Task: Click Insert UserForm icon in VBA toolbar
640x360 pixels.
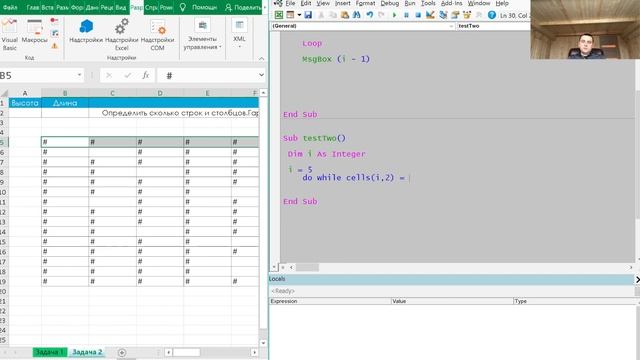Action: 290,15
